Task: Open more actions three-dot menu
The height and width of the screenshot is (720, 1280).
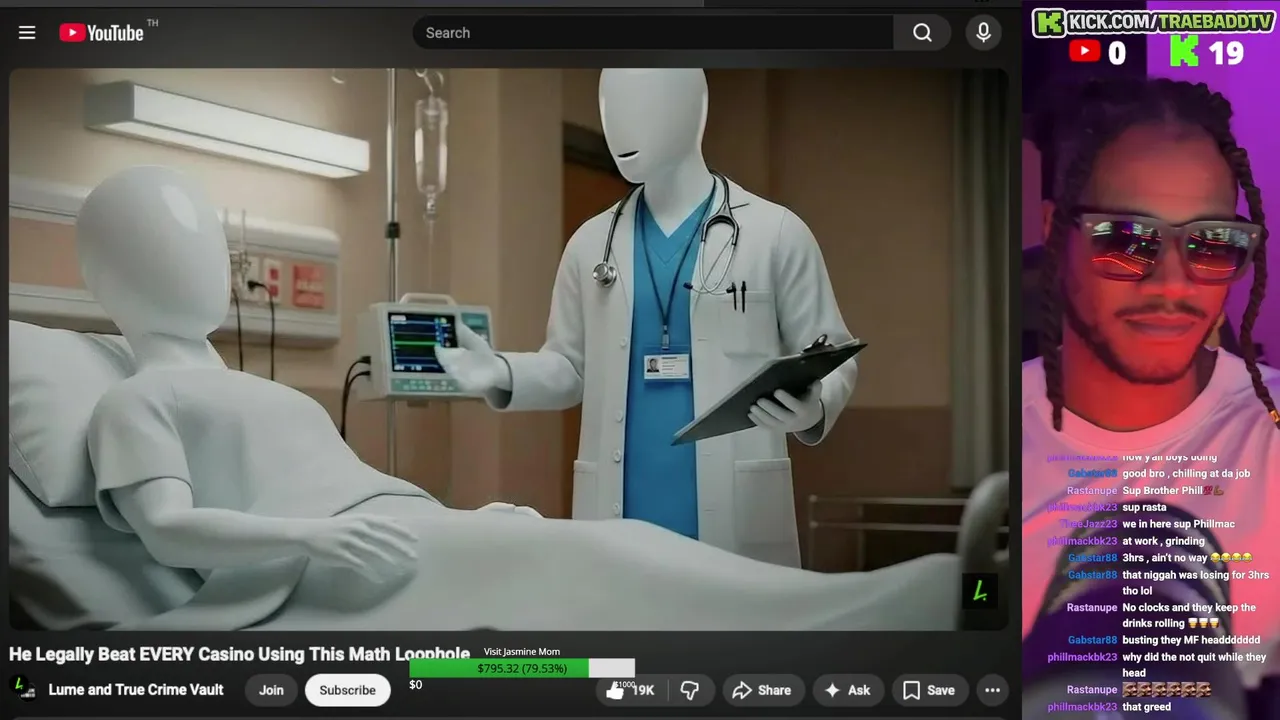Action: pyautogui.click(x=992, y=690)
